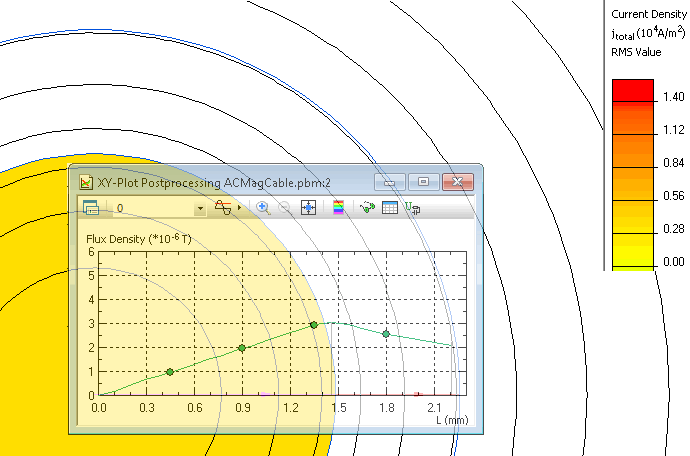
Task: Fit the plot to window with the fit icon
Action: coord(308,208)
